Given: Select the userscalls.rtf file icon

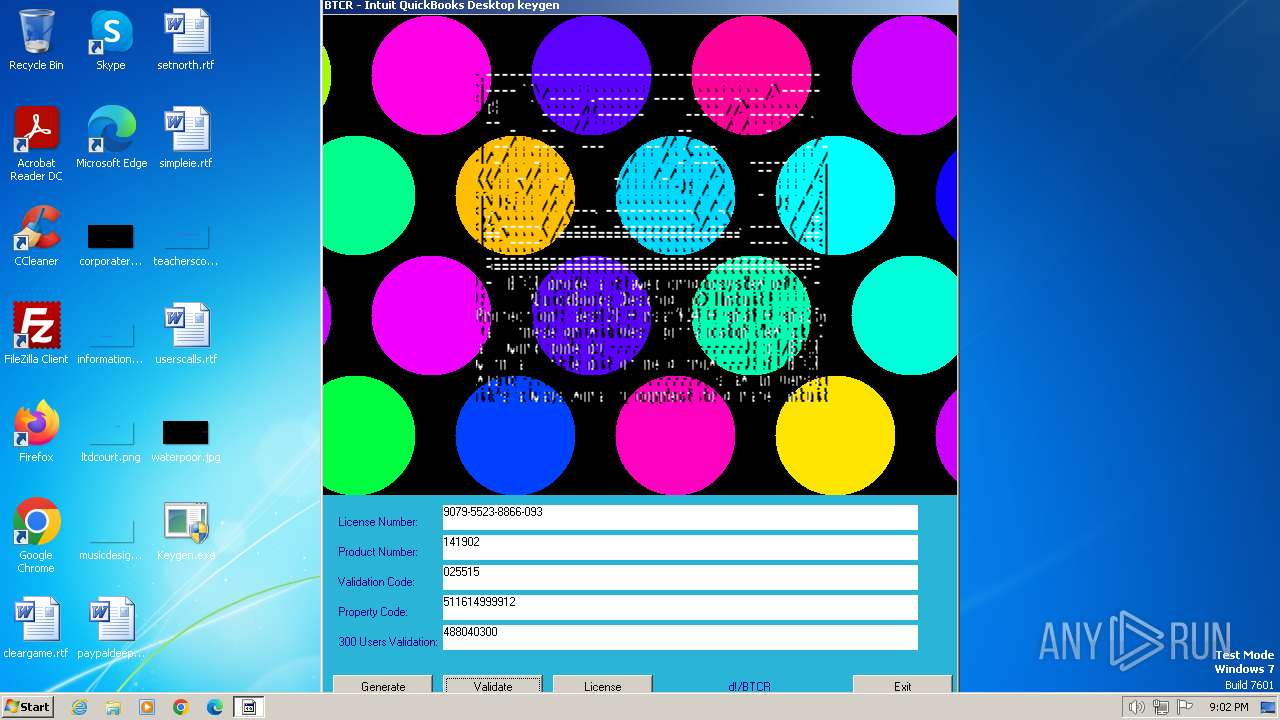Looking at the screenshot, I should [186, 335].
